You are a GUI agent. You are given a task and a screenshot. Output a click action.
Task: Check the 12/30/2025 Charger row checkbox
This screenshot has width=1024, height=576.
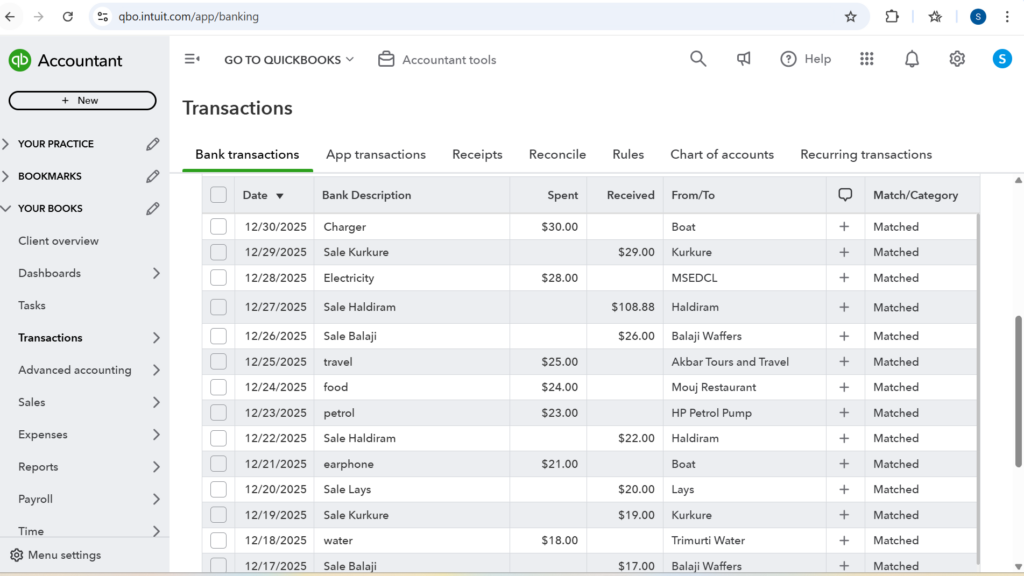[218, 227]
